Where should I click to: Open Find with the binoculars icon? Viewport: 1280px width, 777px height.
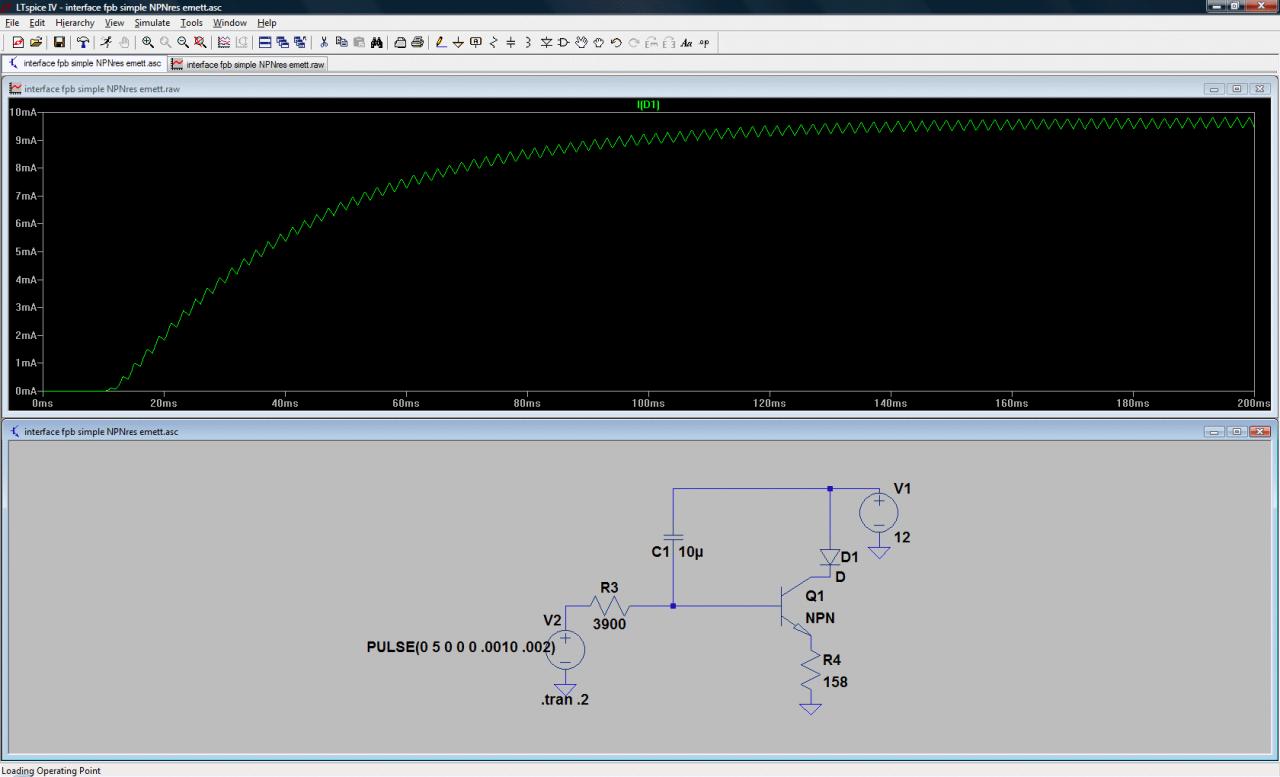coord(377,42)
